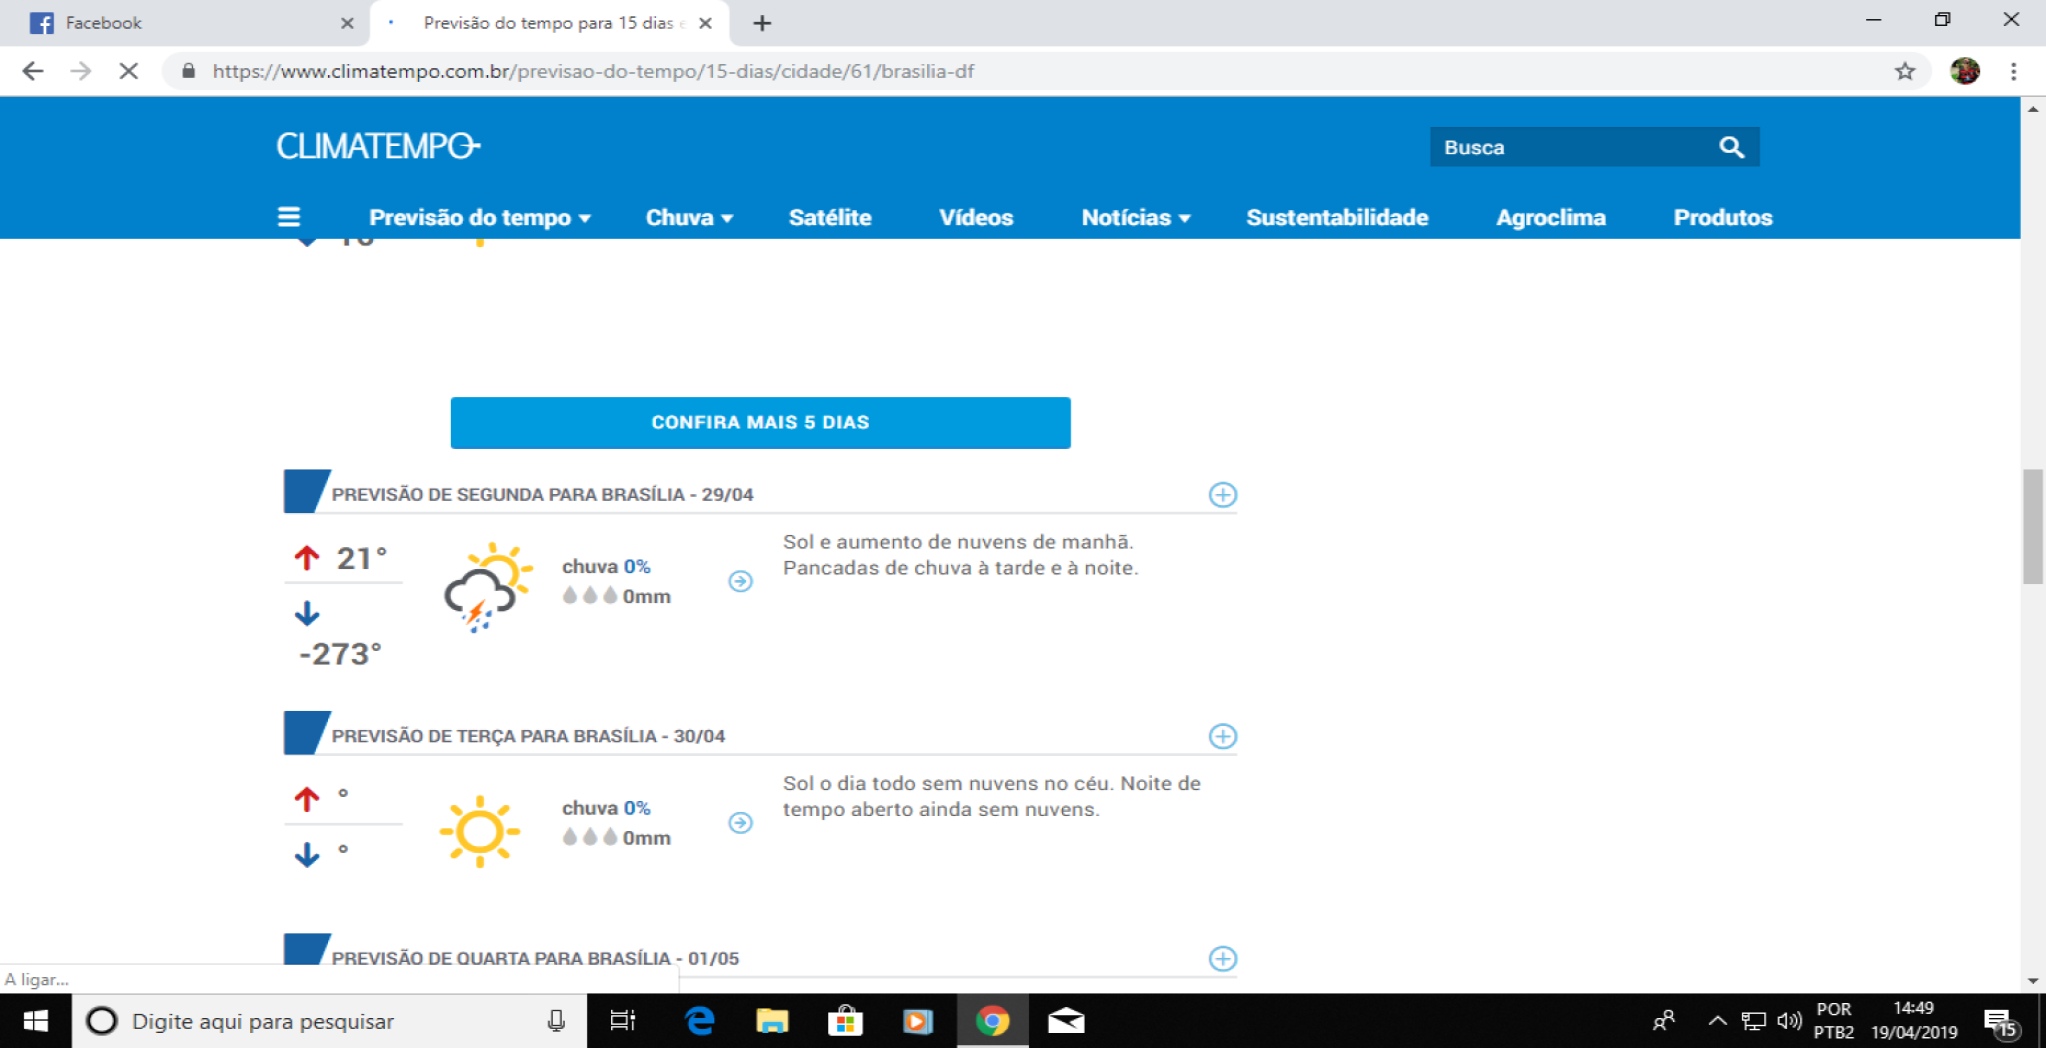Screen dimensions: 2046x1048
Task: Click the Confira mais 5 dias button
Action: (760, 423)
